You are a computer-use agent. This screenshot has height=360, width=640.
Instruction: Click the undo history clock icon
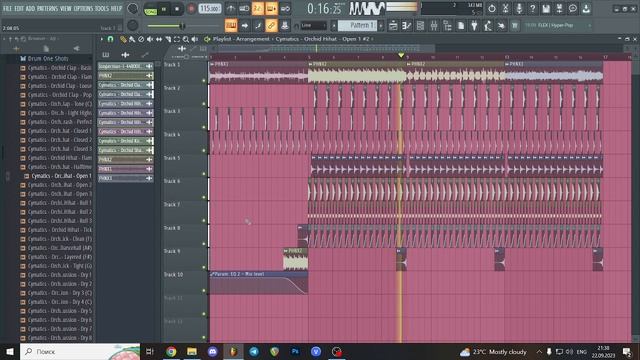pyautogui.click(x=492, y=8)
